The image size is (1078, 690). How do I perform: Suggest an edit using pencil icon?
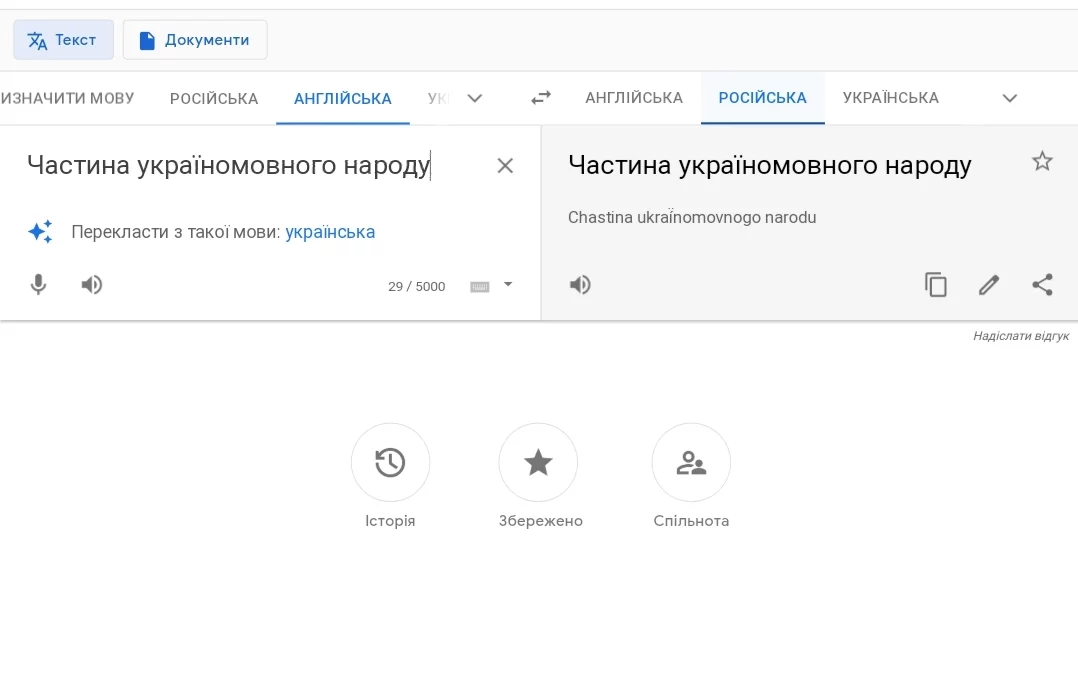[989, 285]
